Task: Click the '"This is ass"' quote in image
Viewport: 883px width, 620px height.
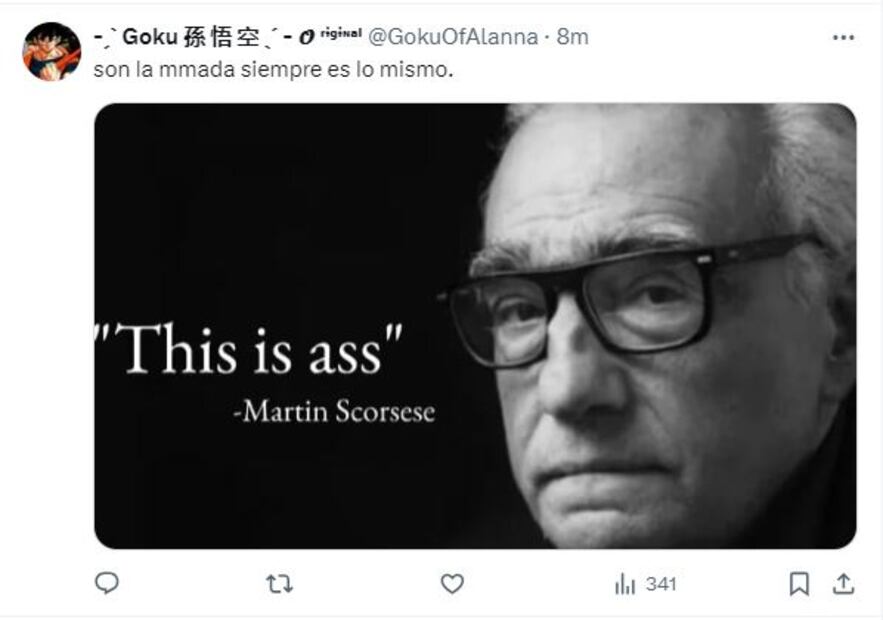Action: (x=248, y=350)
